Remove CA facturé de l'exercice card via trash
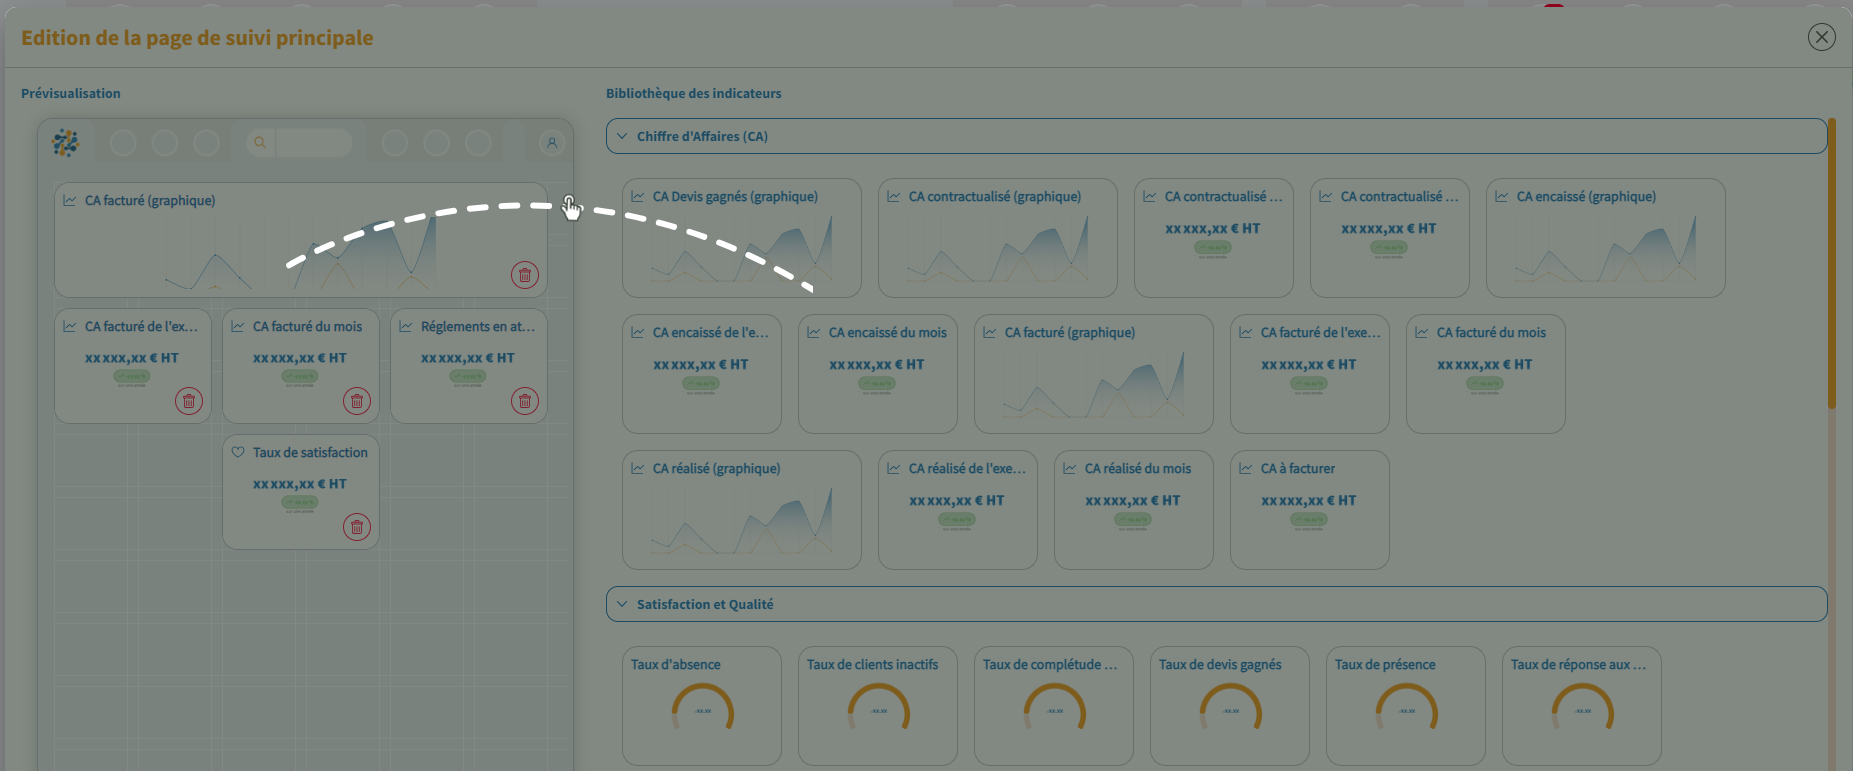Image resolution: width=1853 pixels, height=771 pixels. tap(189, 401)
